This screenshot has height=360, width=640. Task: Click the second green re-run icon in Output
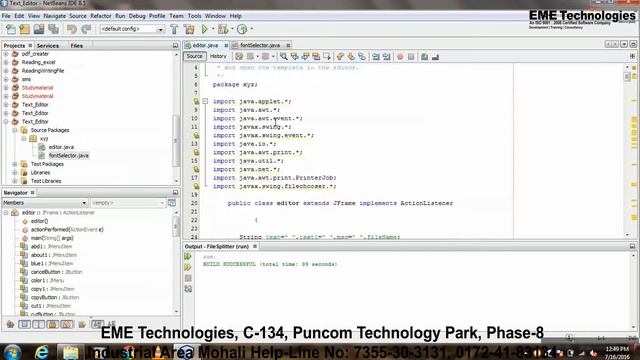pos(188,267)
